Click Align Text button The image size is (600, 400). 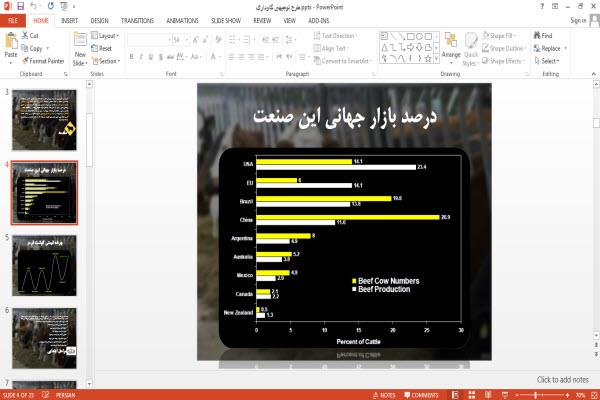(x=331, y=48)
